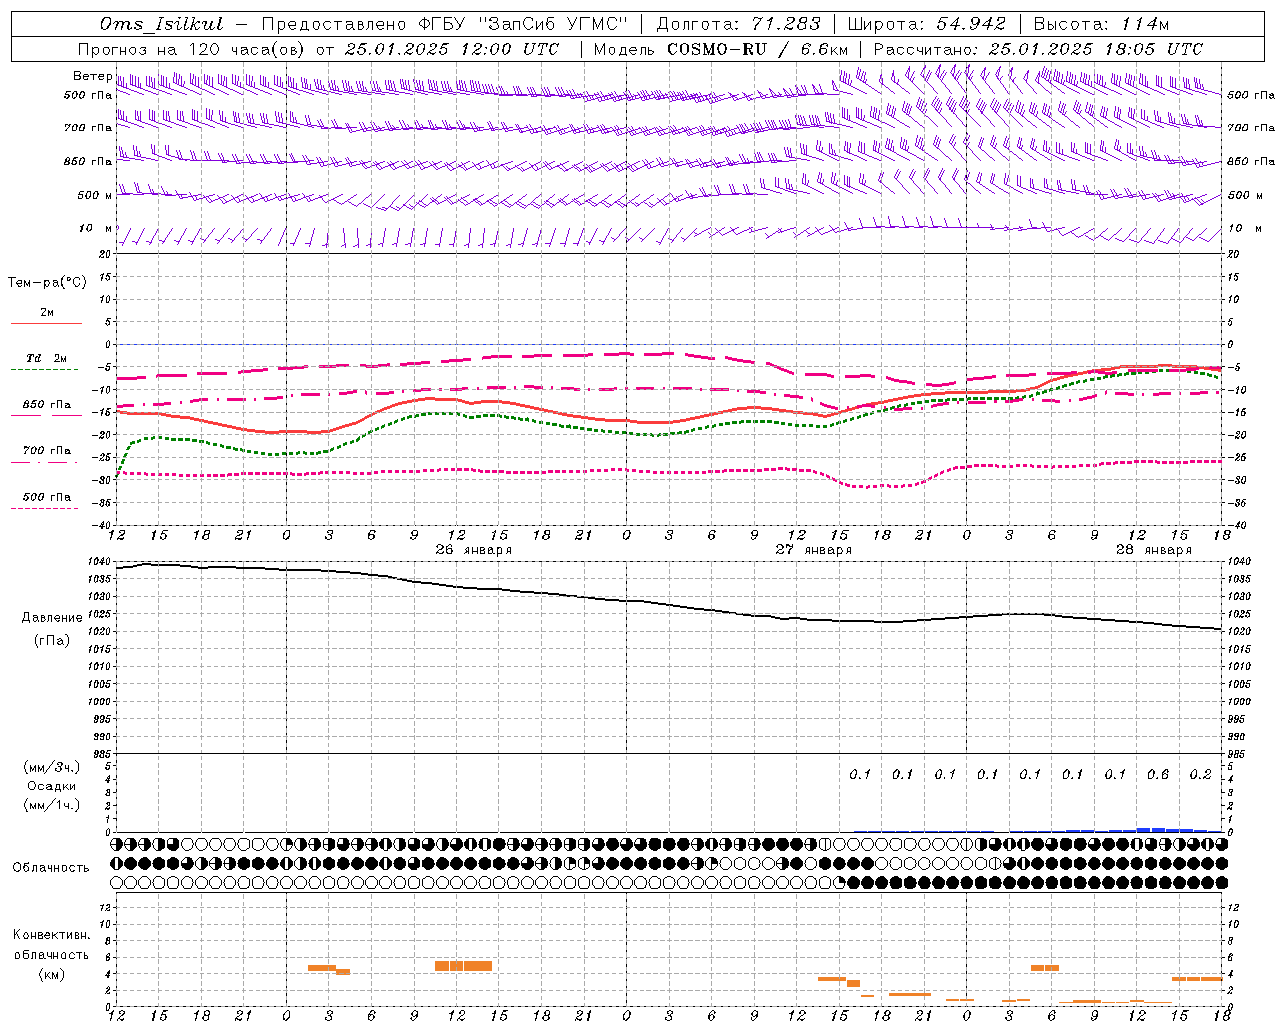Click the '(гПа)' unit under Давление

pyautogui.click(x=52, y=641)
